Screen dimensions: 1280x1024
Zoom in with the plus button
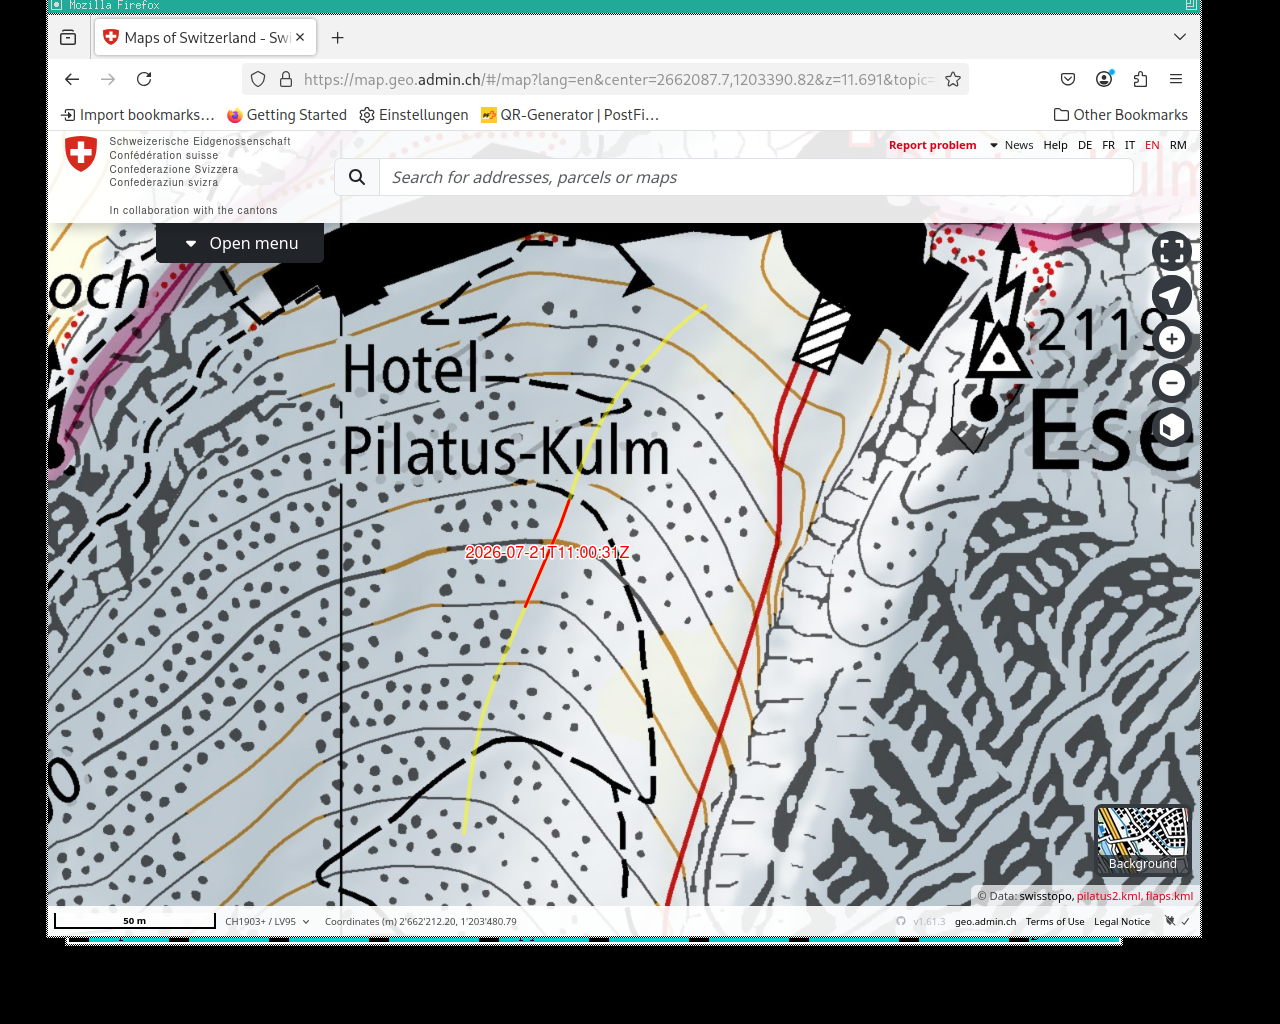pyautogui.click(x=1172, y=339)
